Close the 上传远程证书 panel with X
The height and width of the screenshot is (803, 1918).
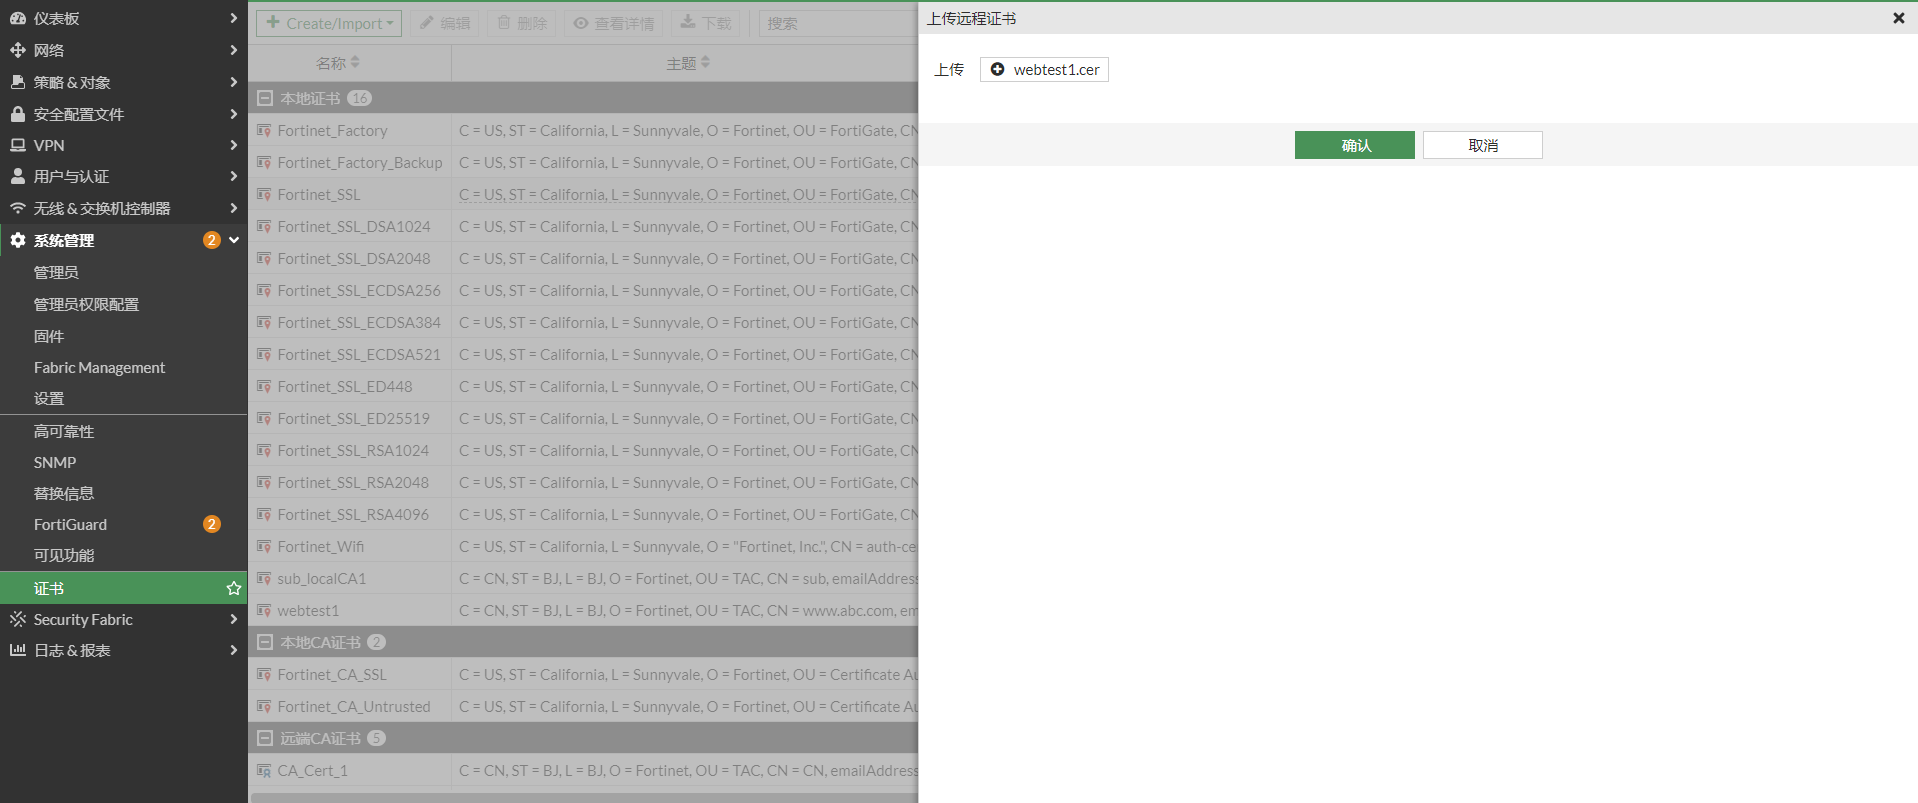1898,18
